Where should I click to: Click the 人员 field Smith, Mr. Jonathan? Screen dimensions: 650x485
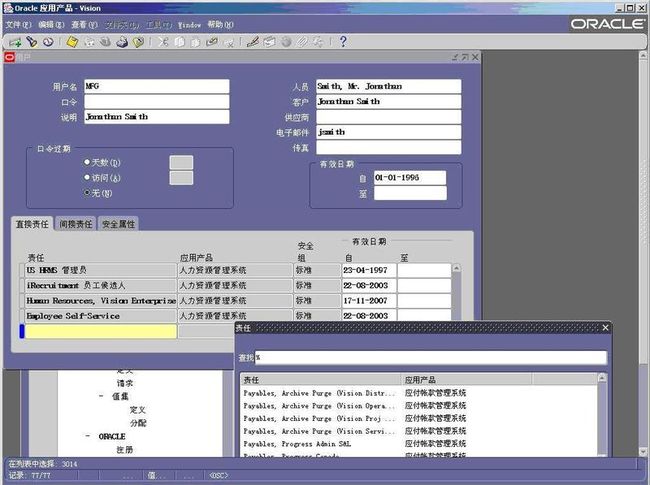(x=388, y=86)
